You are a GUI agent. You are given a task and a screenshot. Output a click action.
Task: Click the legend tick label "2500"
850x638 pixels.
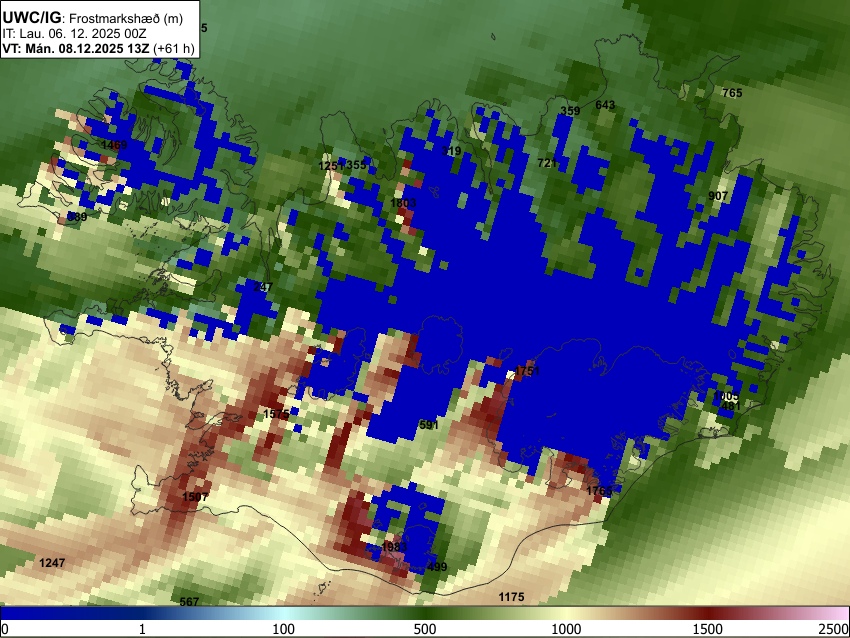pos(834,629)
